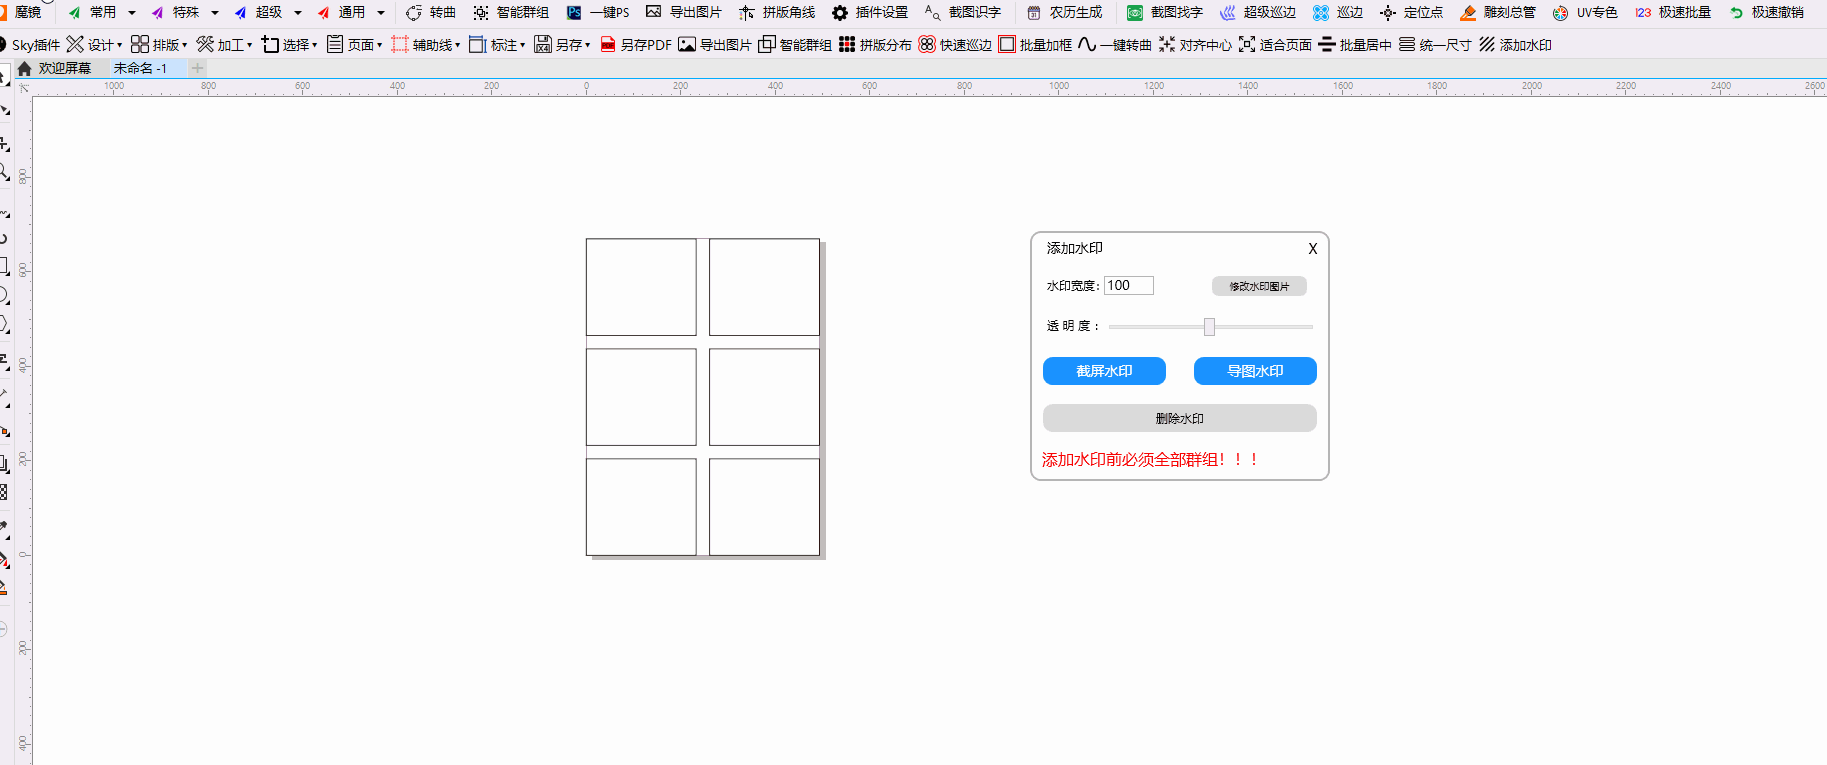Image resolution: width=1827 pixels, height=765 pixels.
Task: Click the 常用 menu label
Action: click(103, 12)
